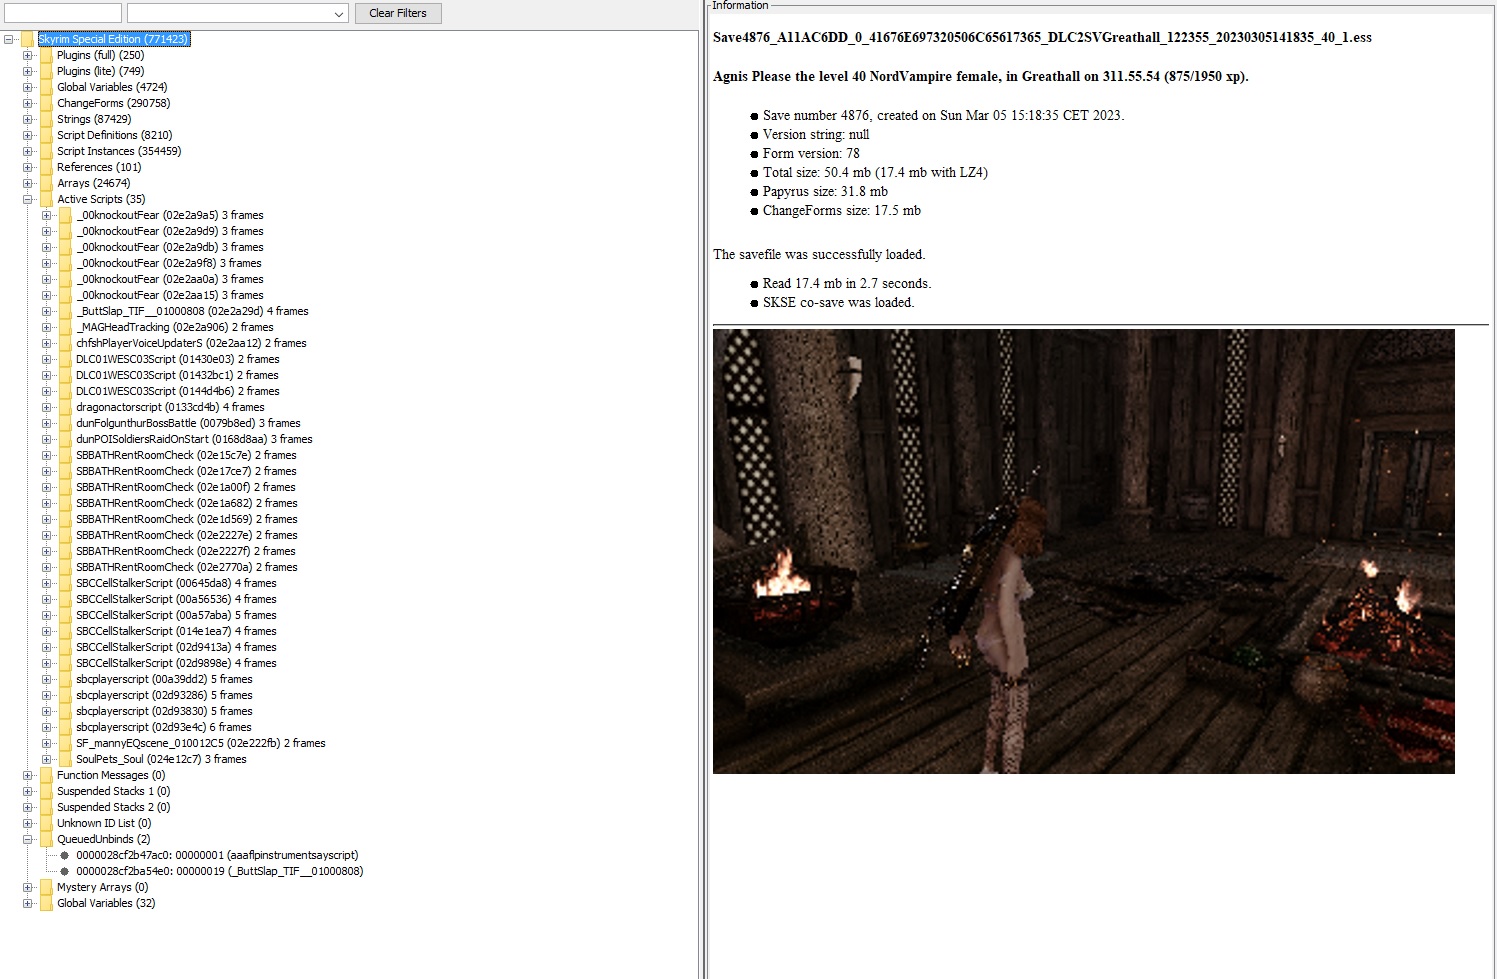The height and width of the screenshot is (979, 1497).
Task: Select the Script Definitions (8210) folder icon
Action: click(x=46, y=135)
